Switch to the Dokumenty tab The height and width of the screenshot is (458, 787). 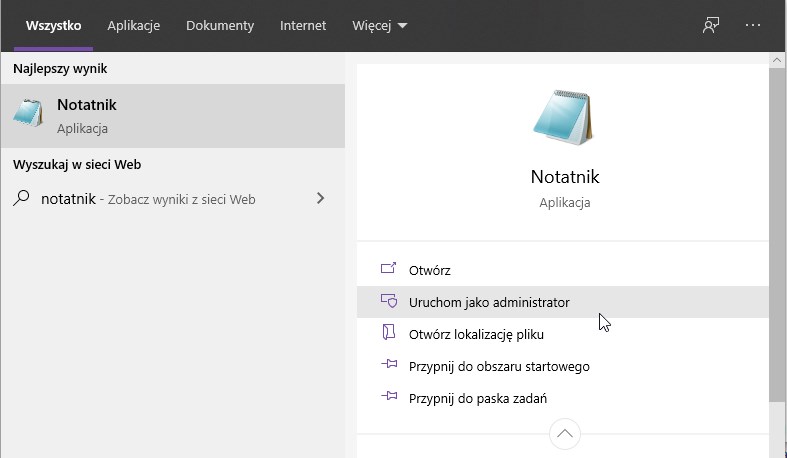(x=220, y=26)
